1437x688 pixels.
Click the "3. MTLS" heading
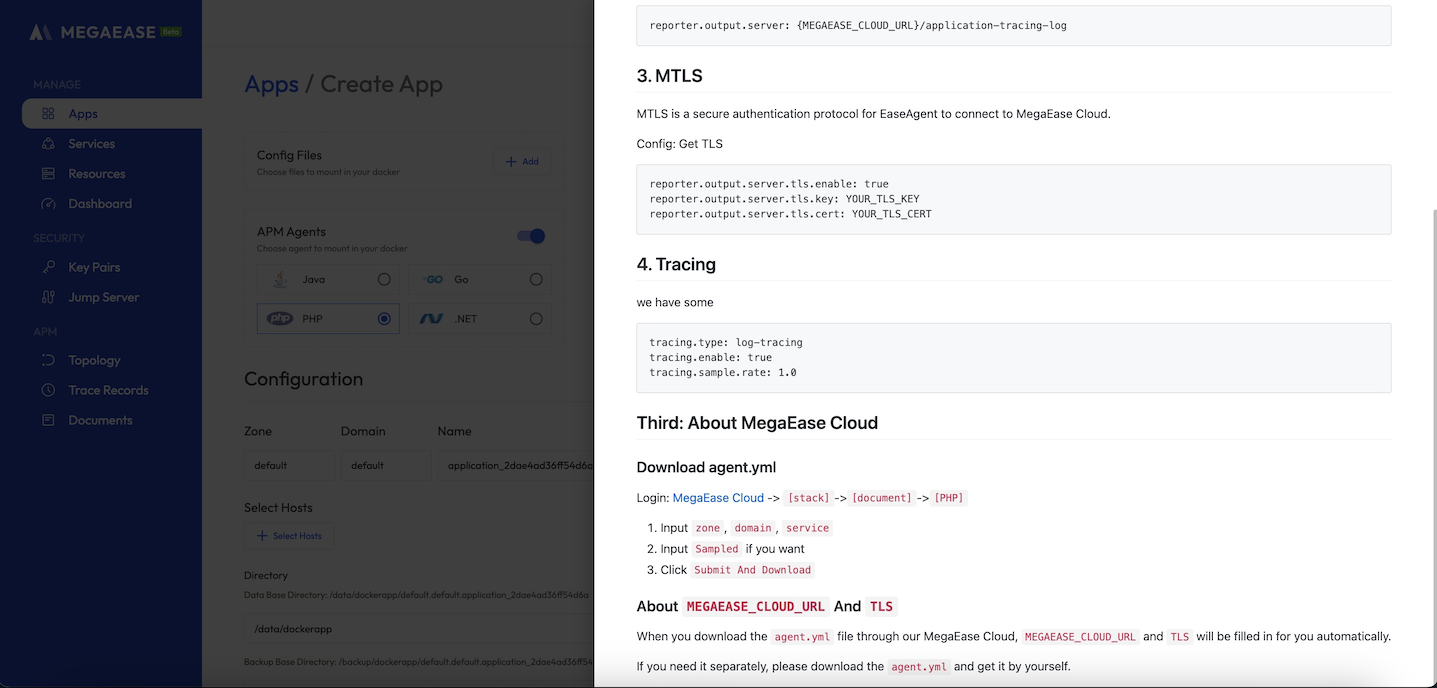669,76
